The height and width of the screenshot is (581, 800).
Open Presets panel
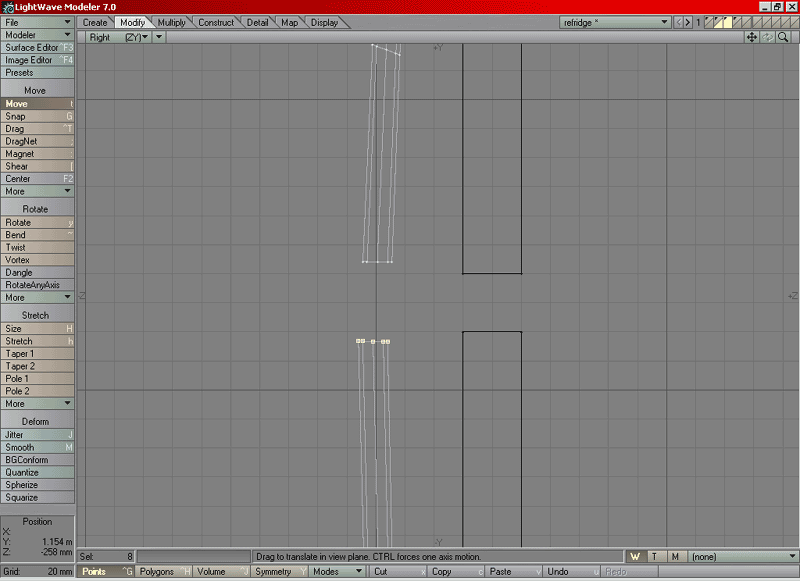point(37,72)
